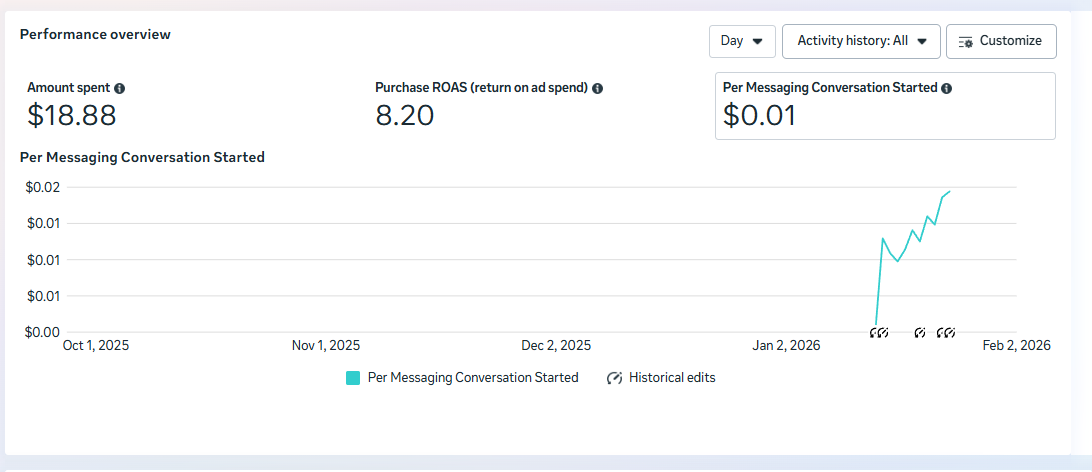Screen dimensions: 1092x472
Task: Click the Customize button
Action: (1001, 41)
